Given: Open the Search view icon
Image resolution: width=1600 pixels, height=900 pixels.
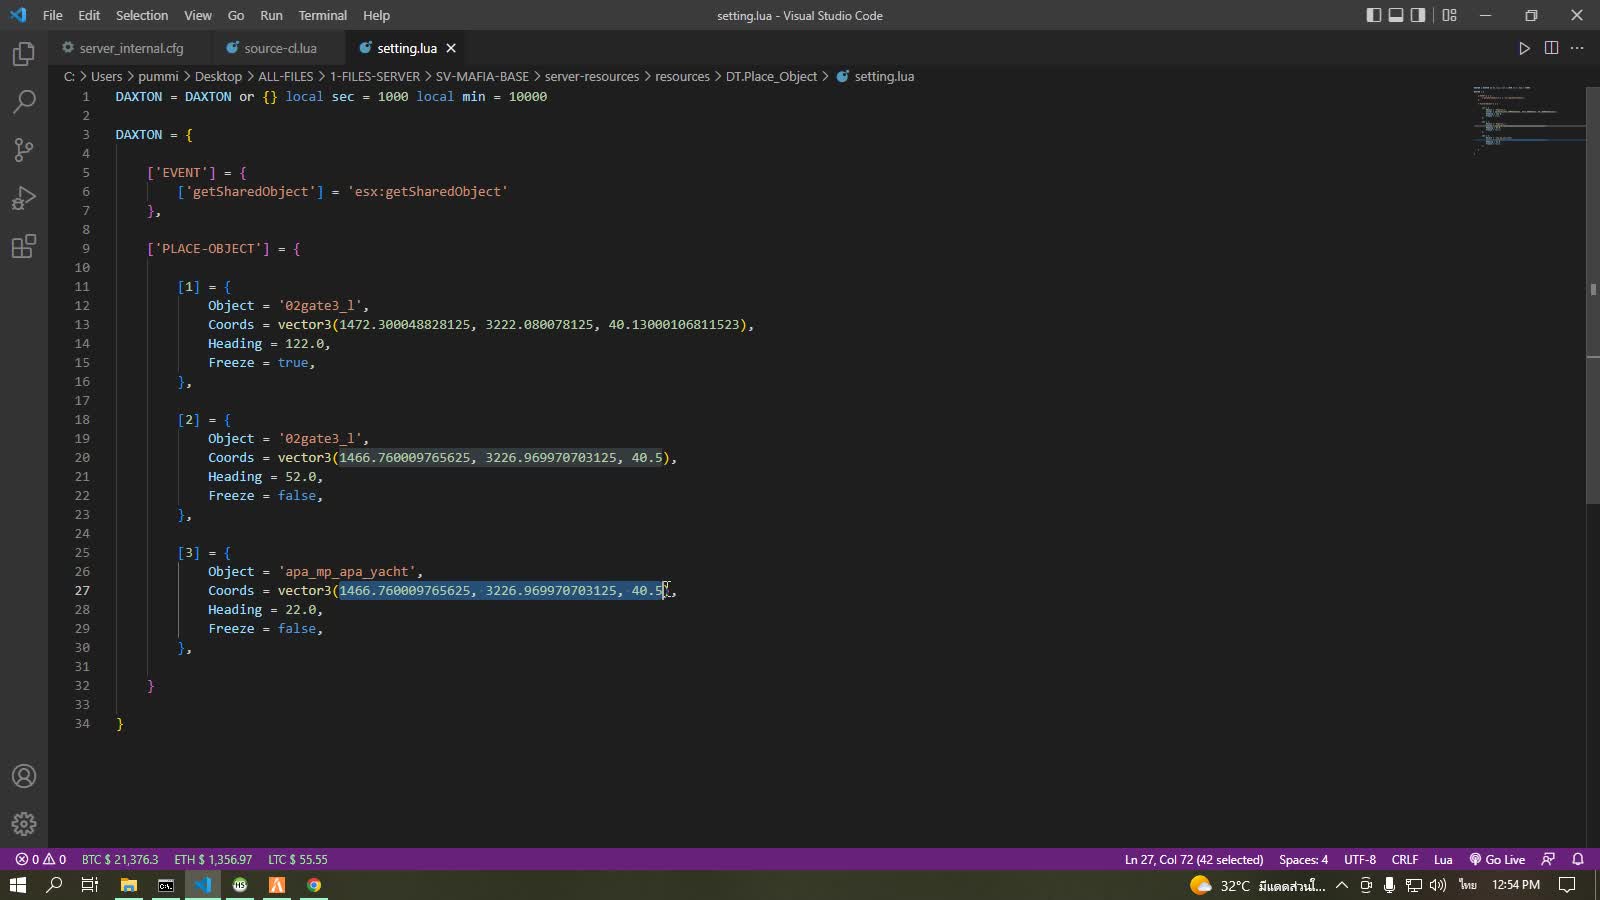Looking at the screenshot, I should coord(24,102).
